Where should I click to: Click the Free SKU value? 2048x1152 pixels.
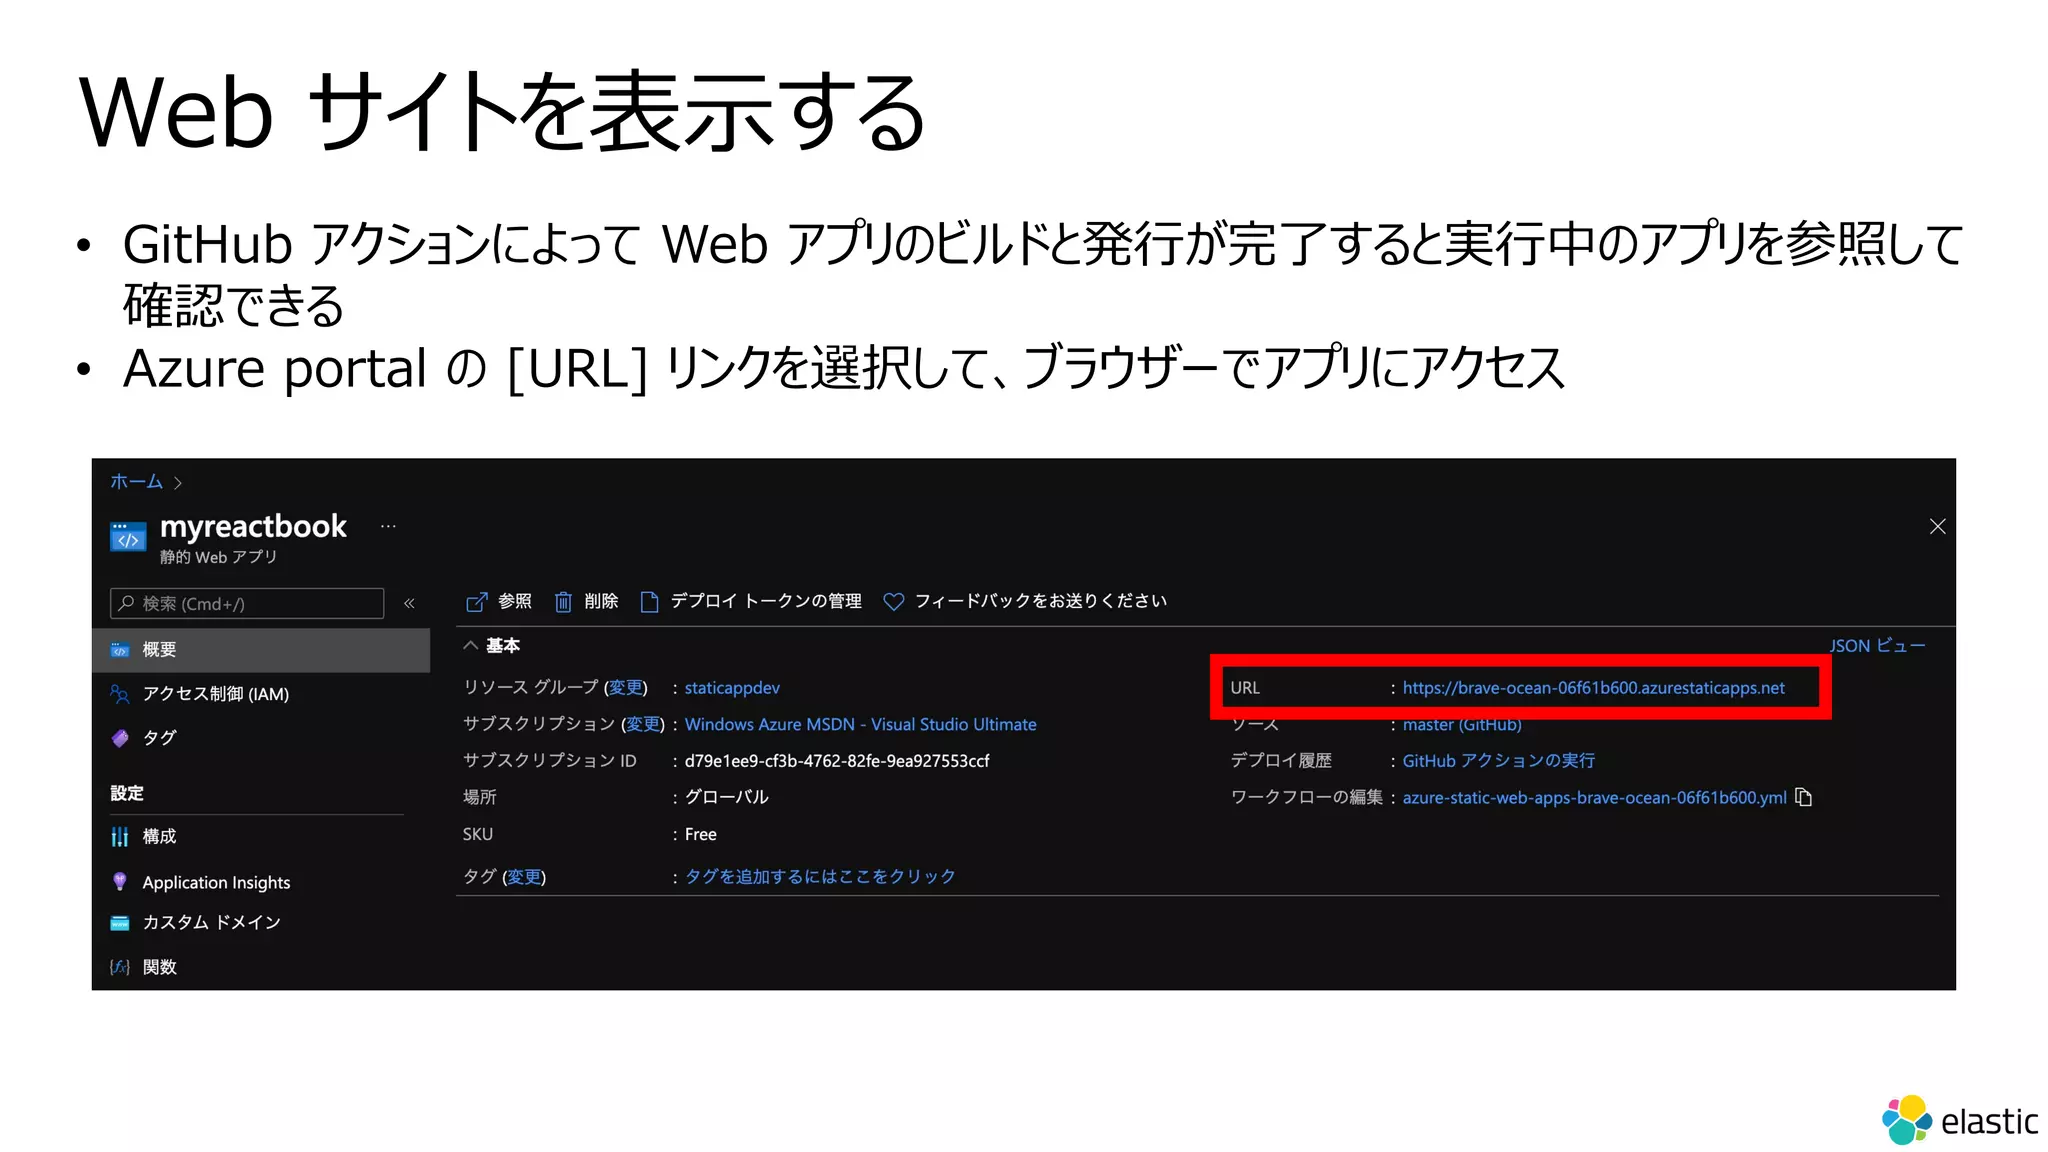pos(701,834)
